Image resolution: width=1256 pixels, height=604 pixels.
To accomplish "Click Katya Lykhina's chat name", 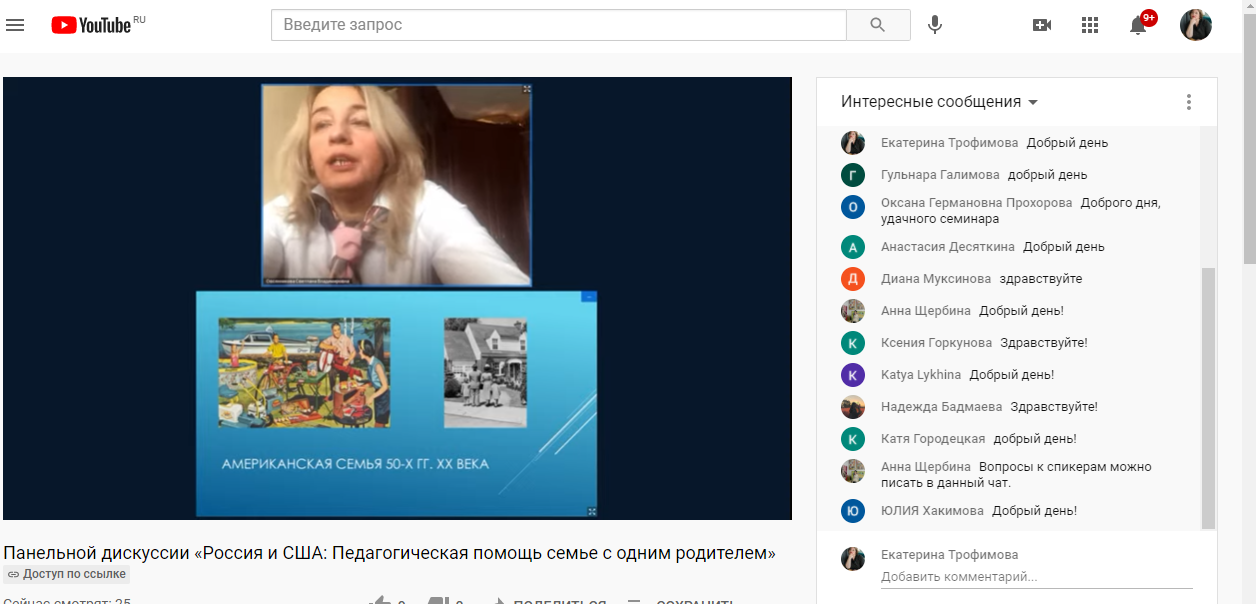I will 920,375.
